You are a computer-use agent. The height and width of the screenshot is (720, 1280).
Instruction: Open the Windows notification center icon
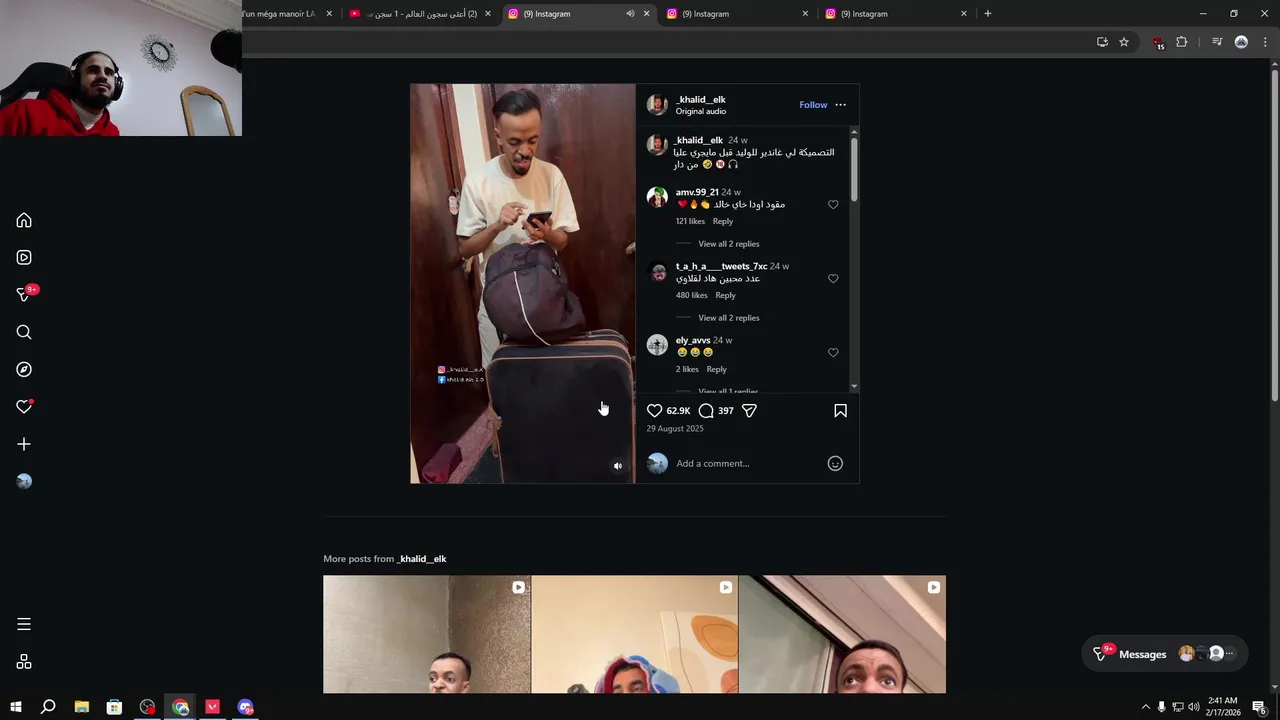pyautogui.click(x=1259, y=707)
